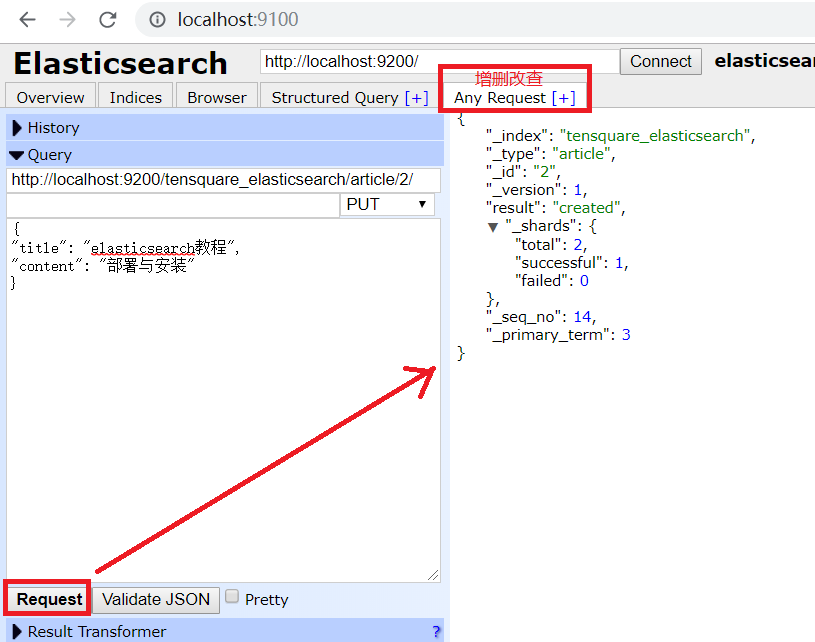Click Validate JSON button
Image resolution: width=815 pixels, height=642 pixels.
(x=156, y=599)
